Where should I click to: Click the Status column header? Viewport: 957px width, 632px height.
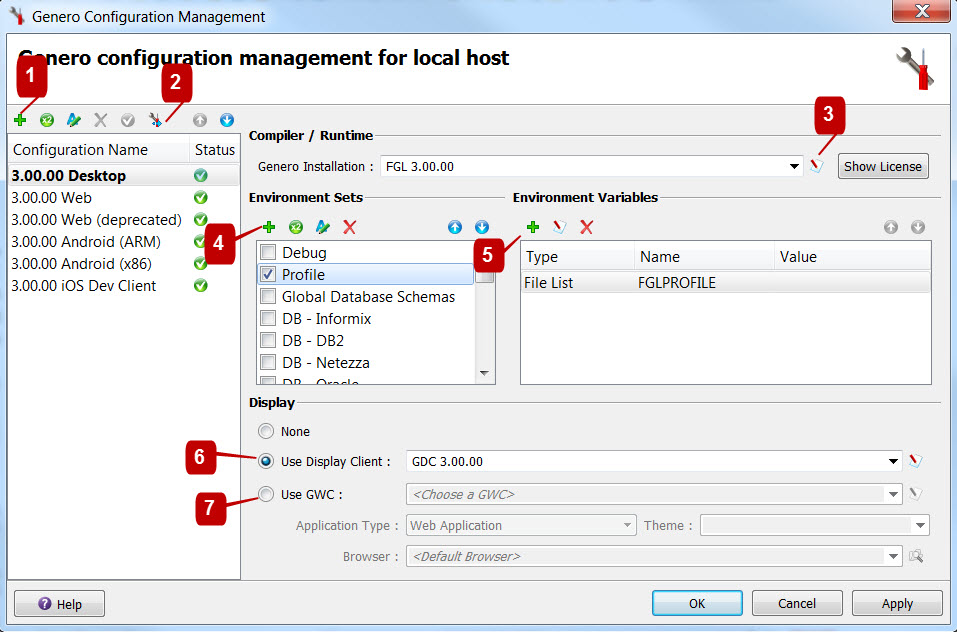(215, 150)
